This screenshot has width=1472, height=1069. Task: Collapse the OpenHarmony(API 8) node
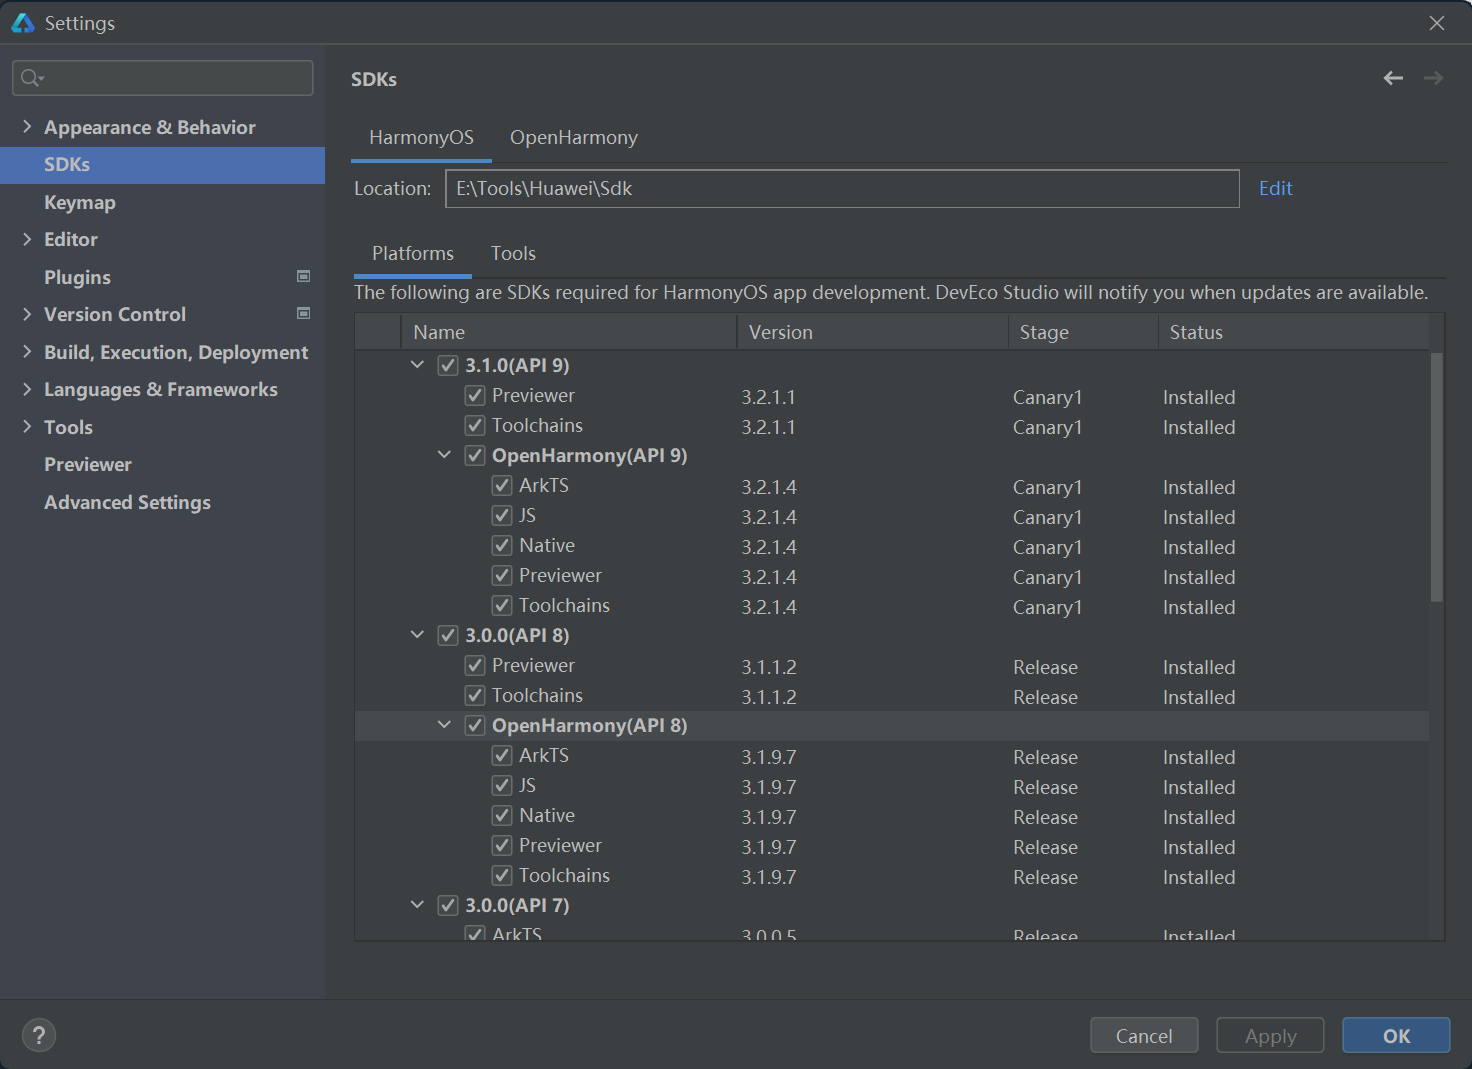click(x=444, y=725)
